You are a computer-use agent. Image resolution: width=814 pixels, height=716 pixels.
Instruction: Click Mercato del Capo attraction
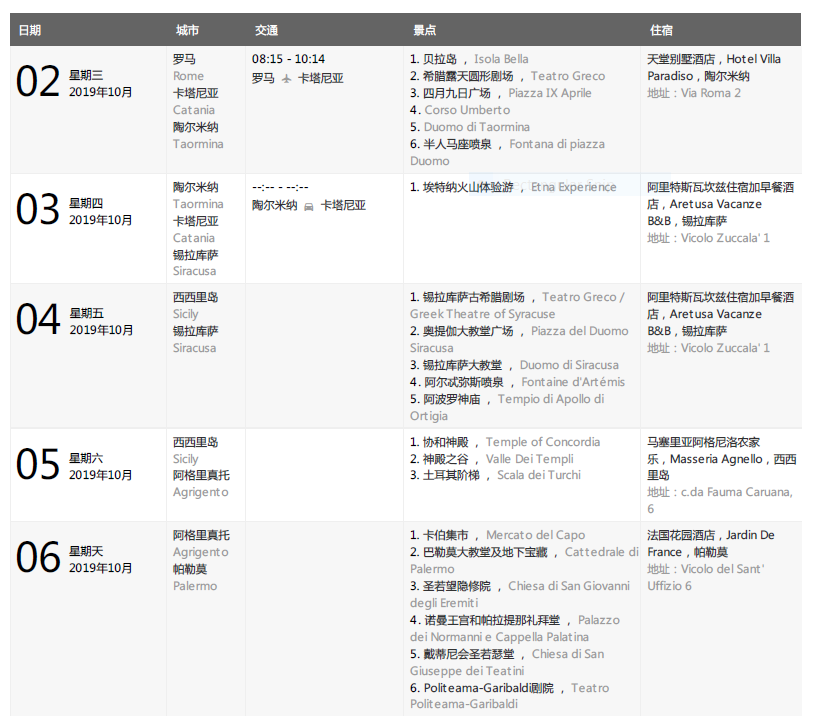pyautogui.click(x=549, y=535)
